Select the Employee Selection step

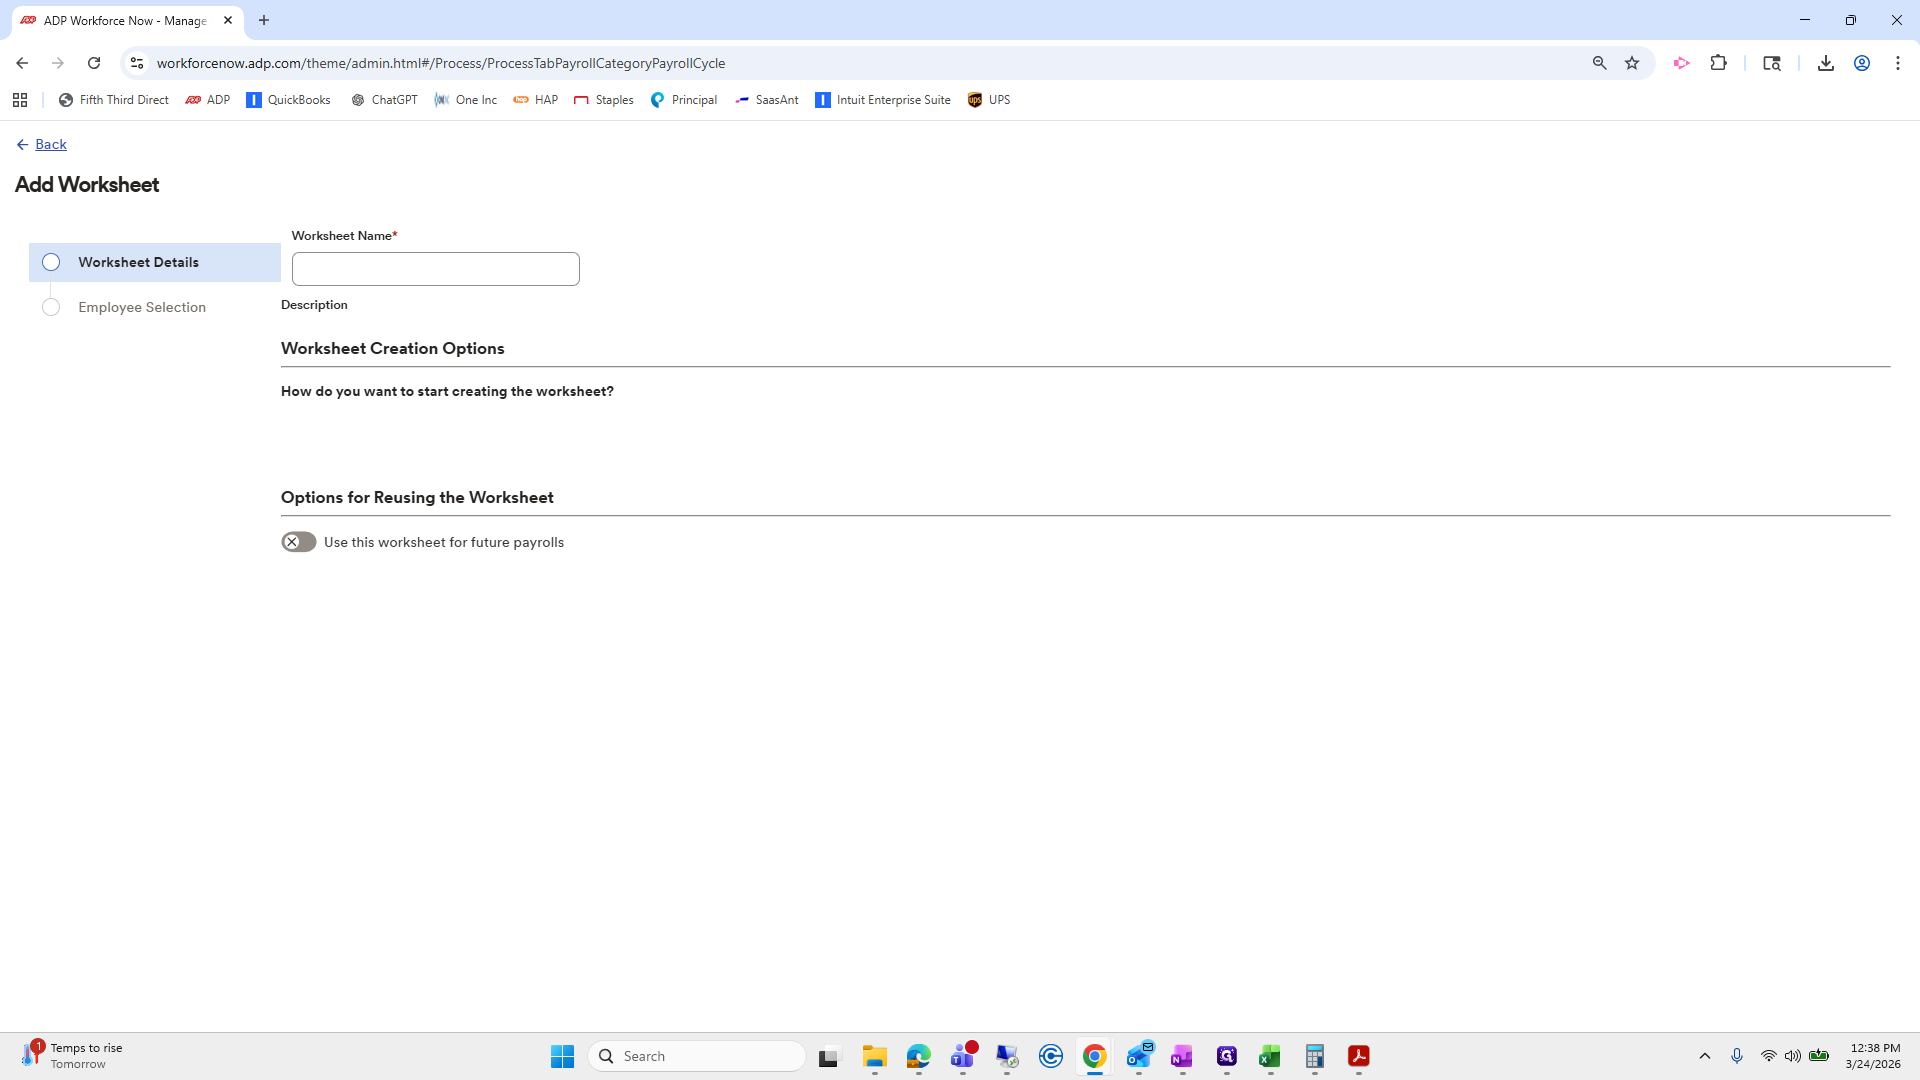[142, 307]
